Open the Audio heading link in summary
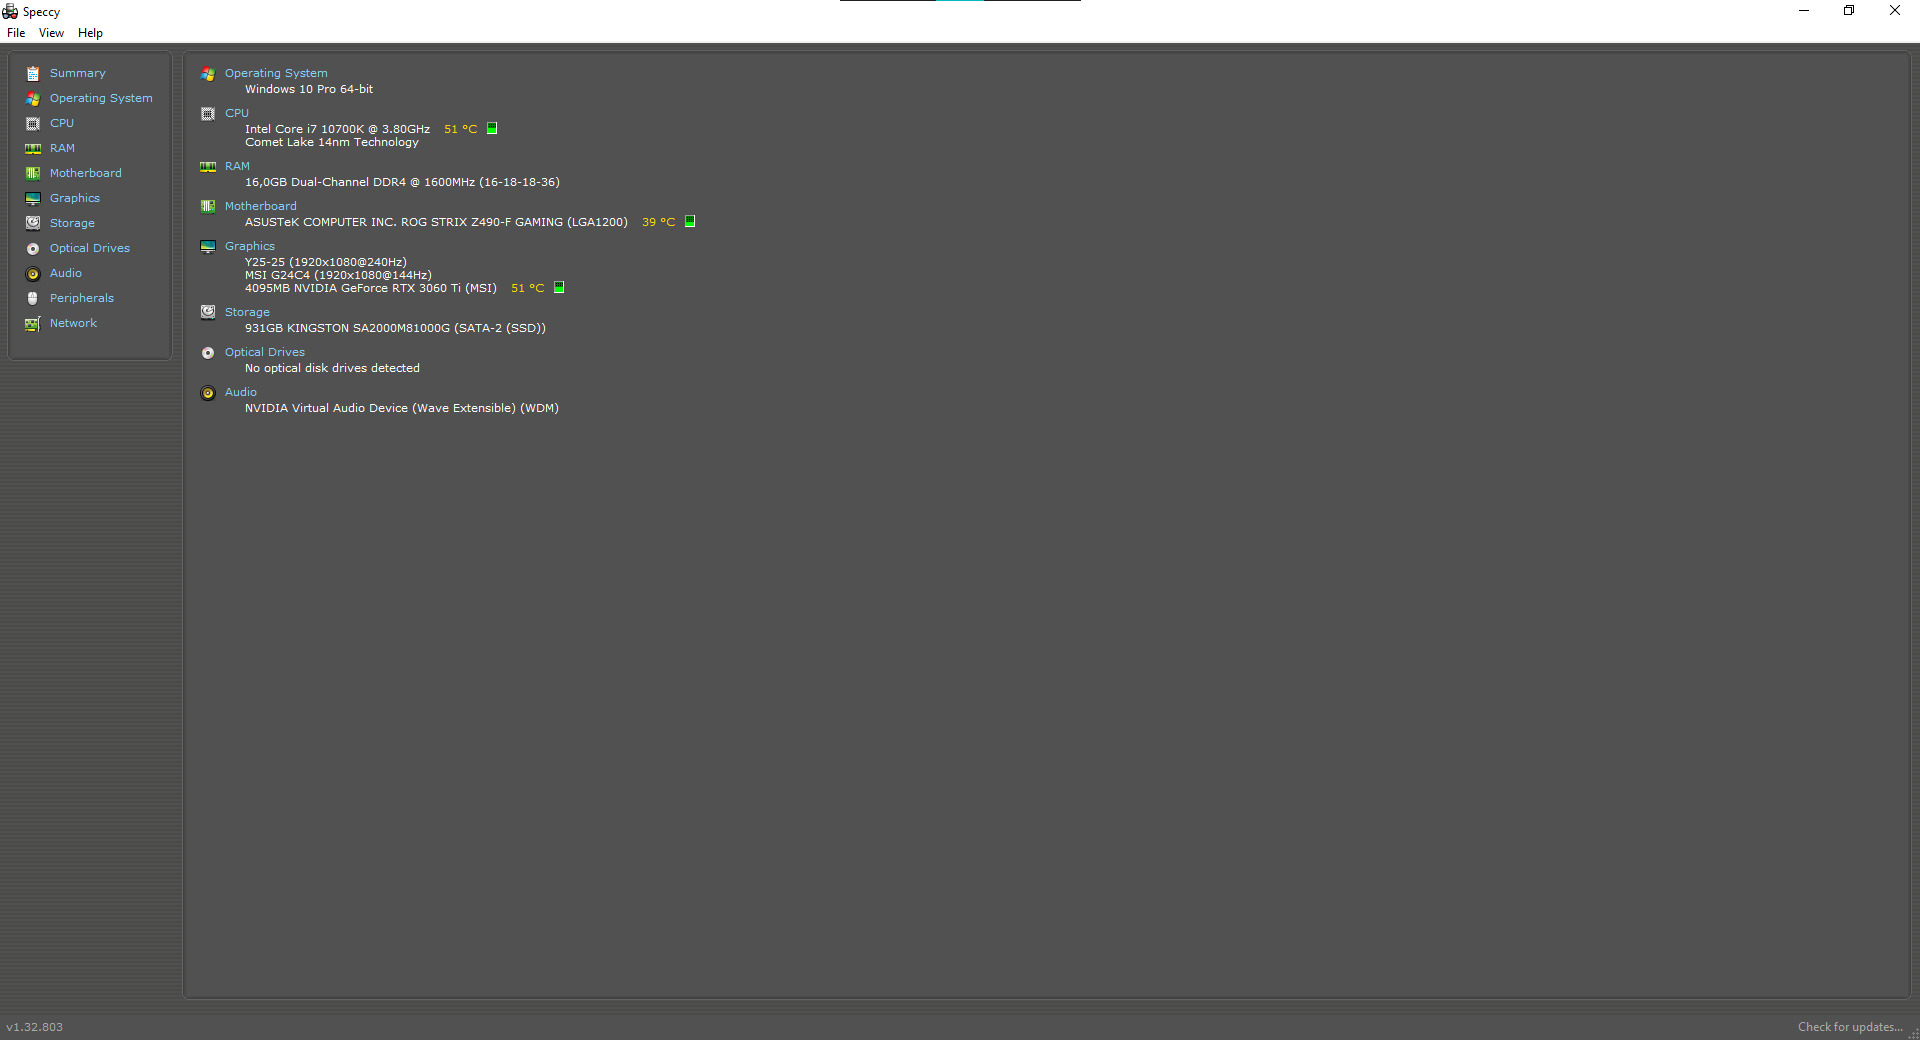This screenshot has width=1920, height=1040. (x=240, y=392)
